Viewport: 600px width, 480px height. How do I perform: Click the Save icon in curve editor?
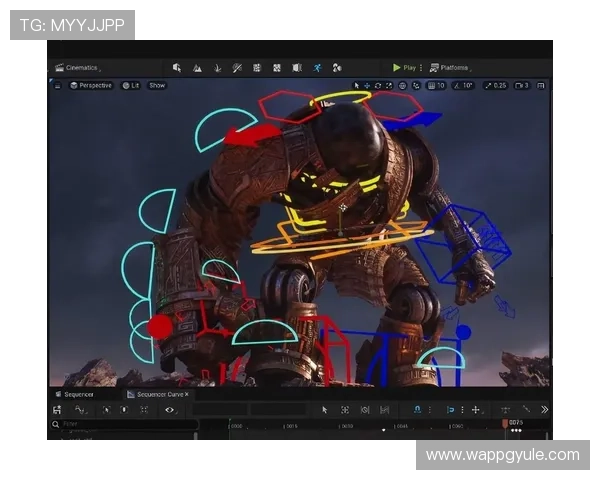(57, 410)
